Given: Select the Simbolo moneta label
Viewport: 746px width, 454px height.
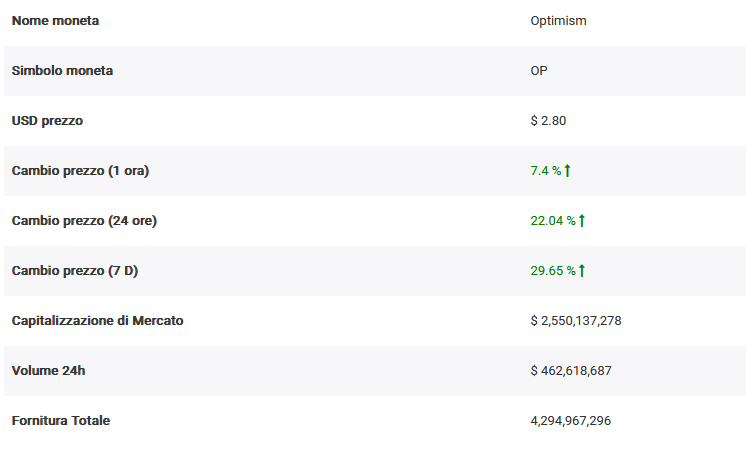Looking at the screenshot, I should 62,71.
